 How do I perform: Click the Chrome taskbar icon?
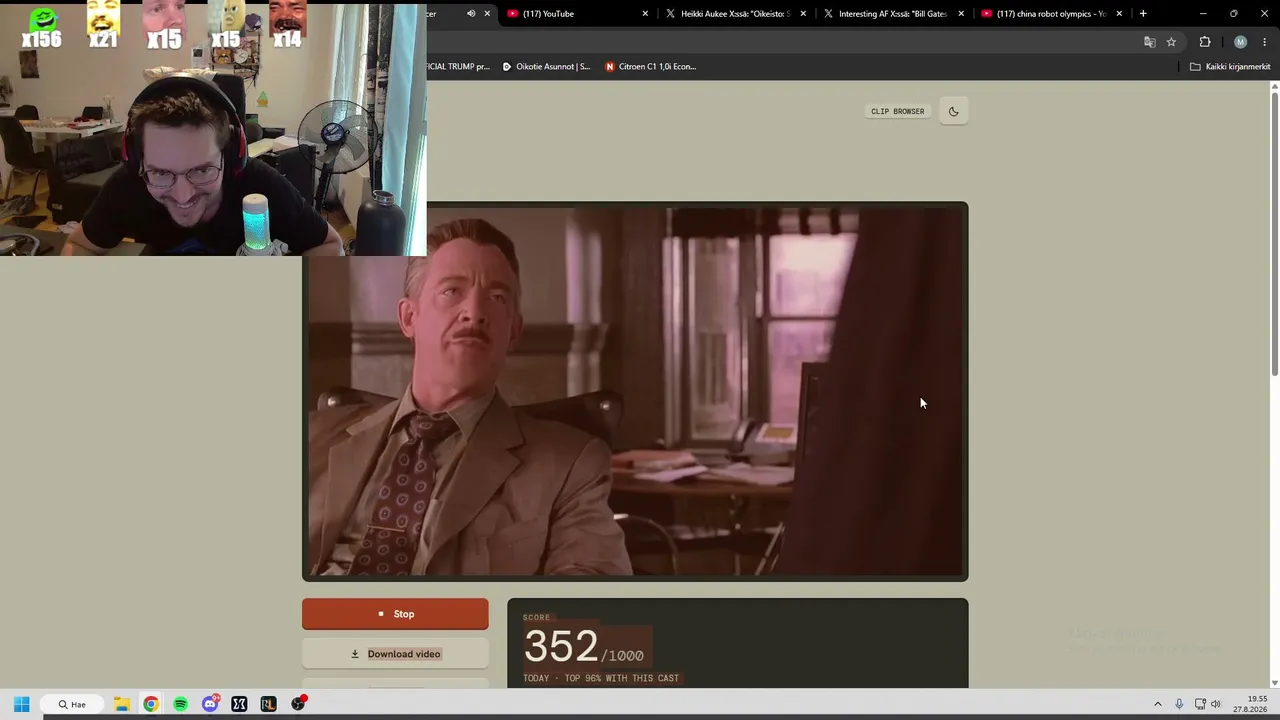point(151,704)
